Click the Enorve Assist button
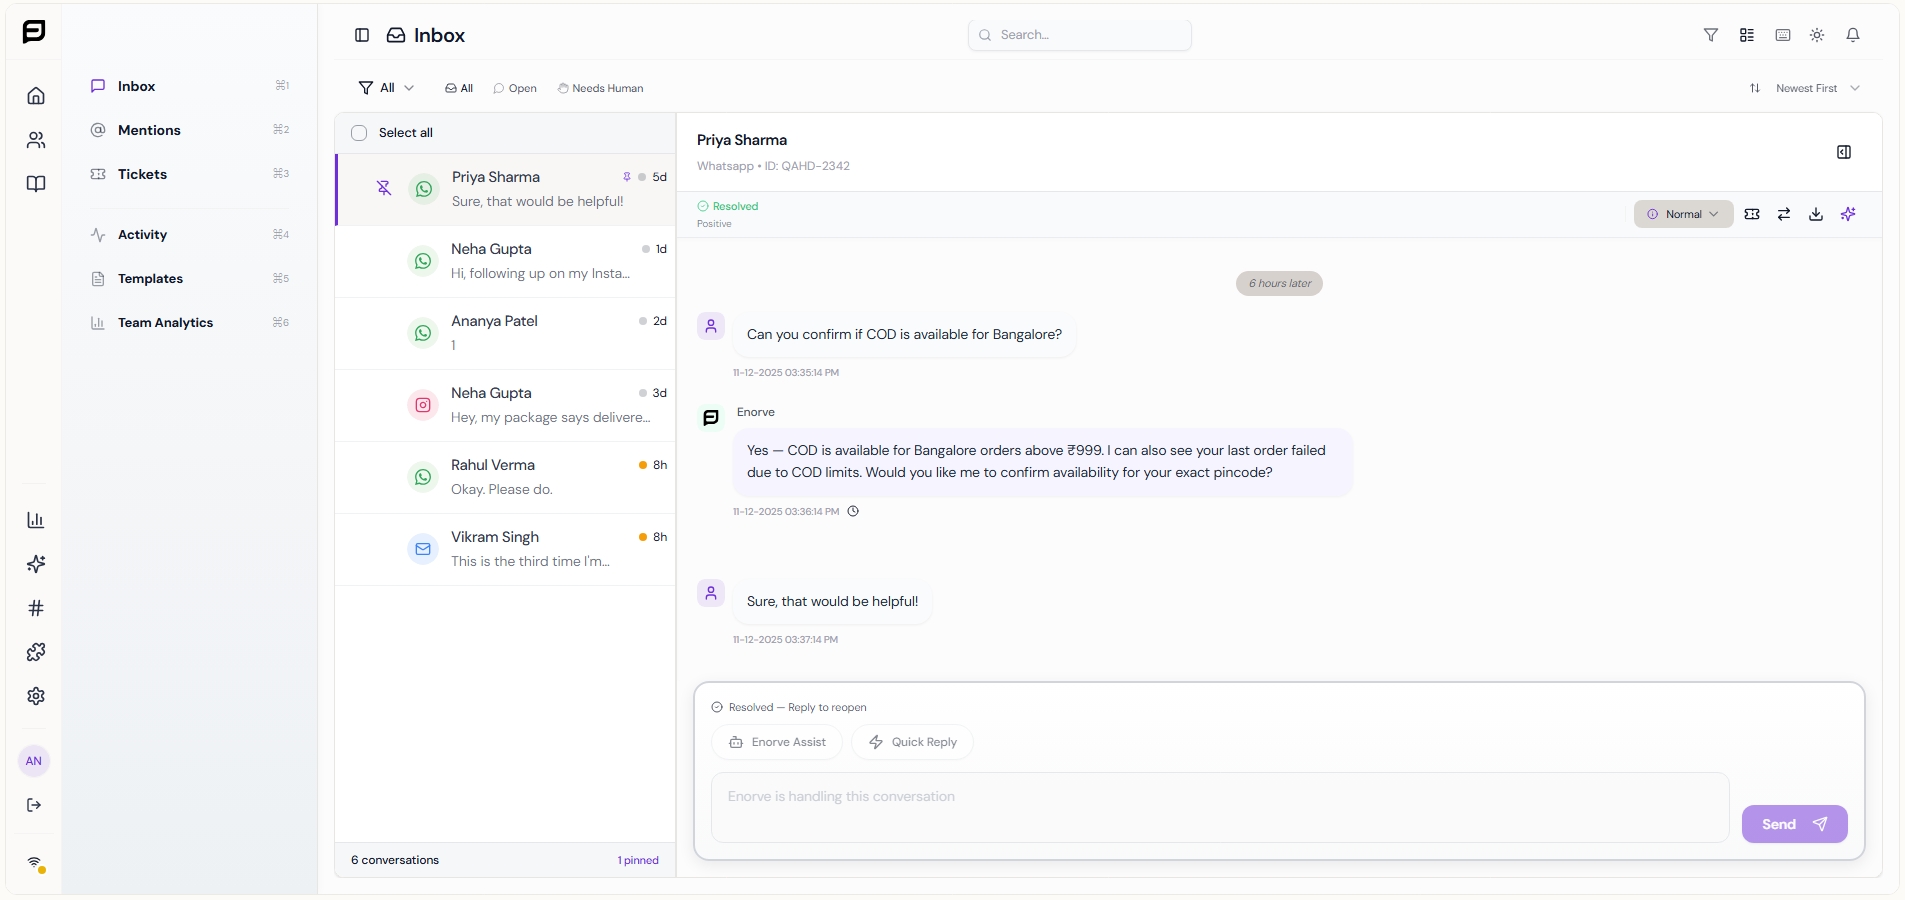Screen dimensions: 1905x900 [x=778, y=742]
